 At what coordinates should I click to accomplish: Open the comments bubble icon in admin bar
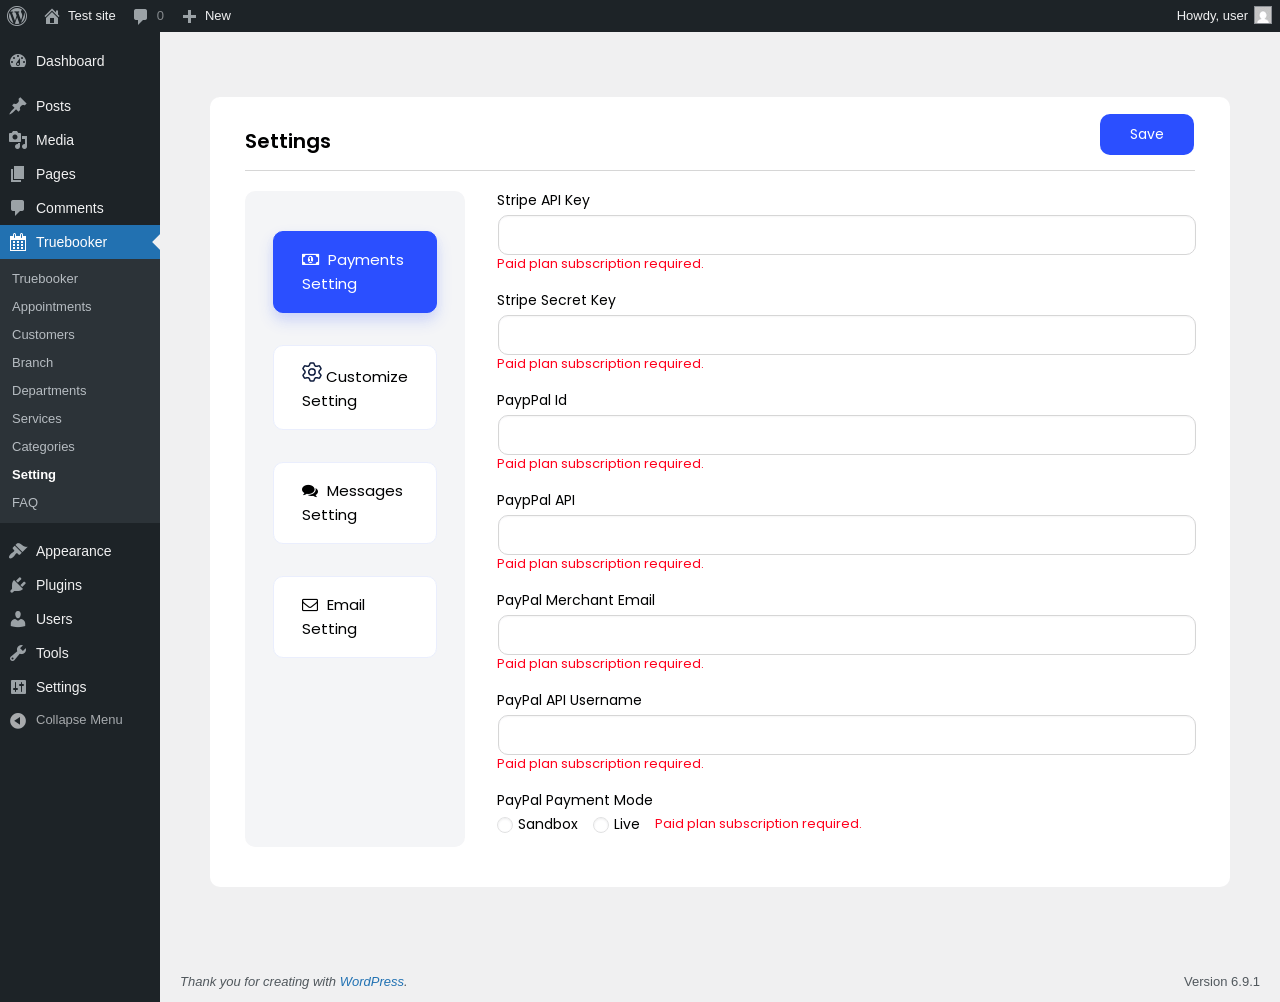coord(141,16)
